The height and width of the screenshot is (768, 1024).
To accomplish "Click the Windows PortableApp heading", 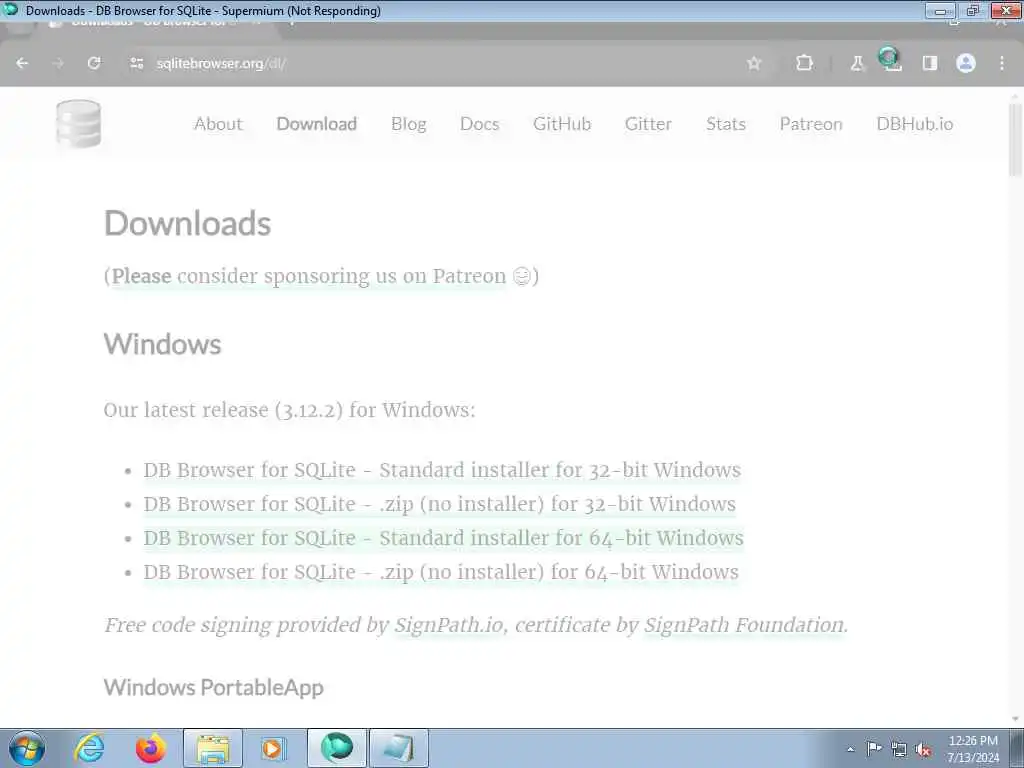I will pos(214,688).
